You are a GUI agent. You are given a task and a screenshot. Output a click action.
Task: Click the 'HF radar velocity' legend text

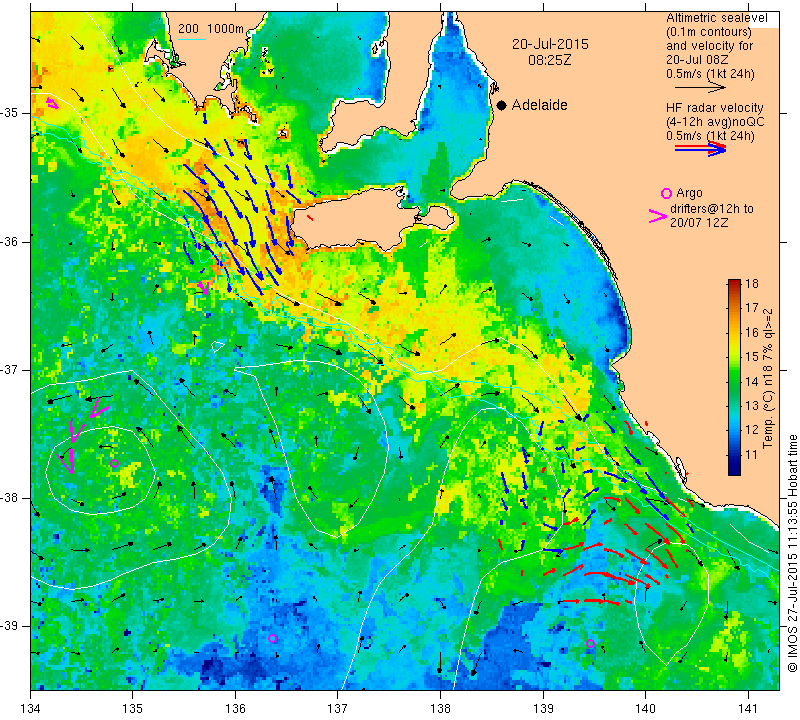coord(714,108)
